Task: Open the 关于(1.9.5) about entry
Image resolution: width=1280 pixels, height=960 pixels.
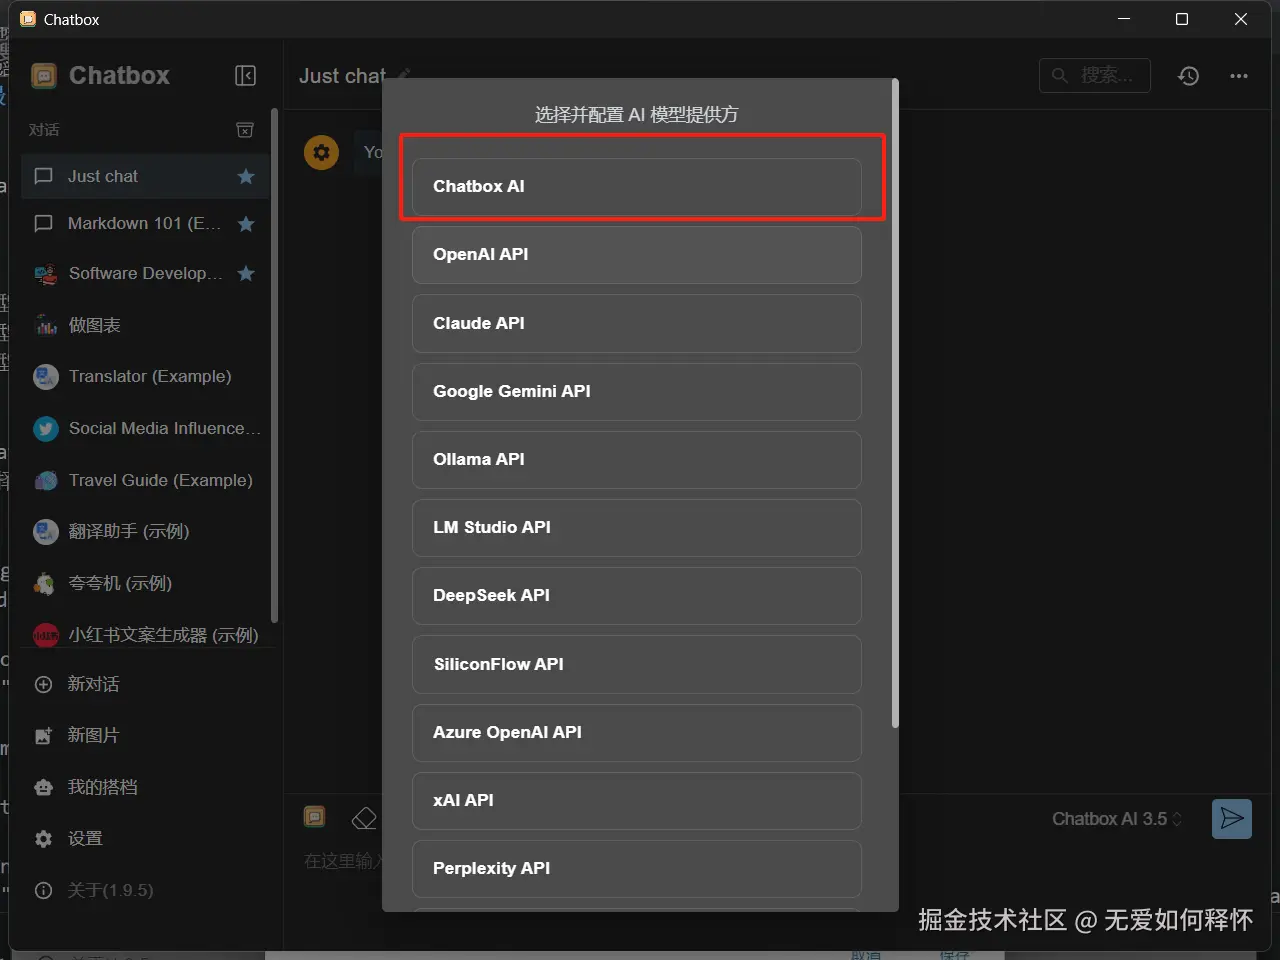Action: (145, 890)
